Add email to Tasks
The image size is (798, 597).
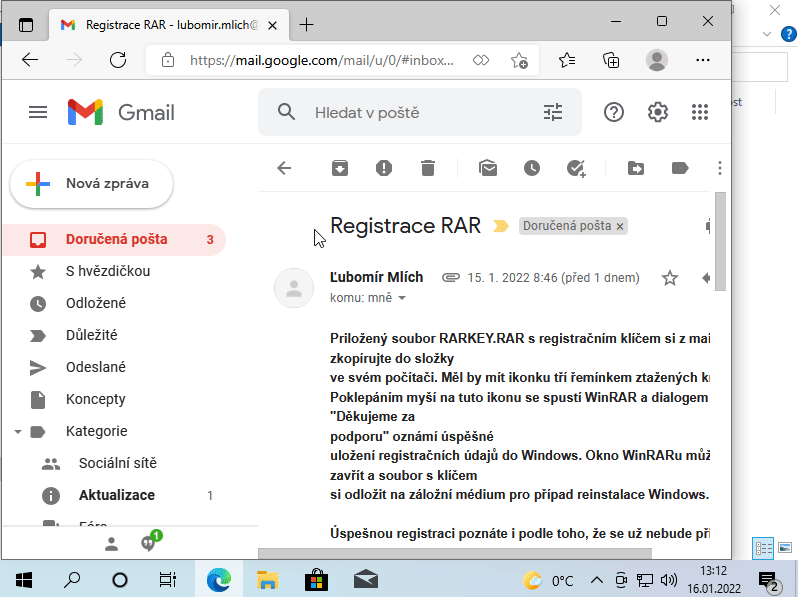pyautogui.click(x=576, y=168)
